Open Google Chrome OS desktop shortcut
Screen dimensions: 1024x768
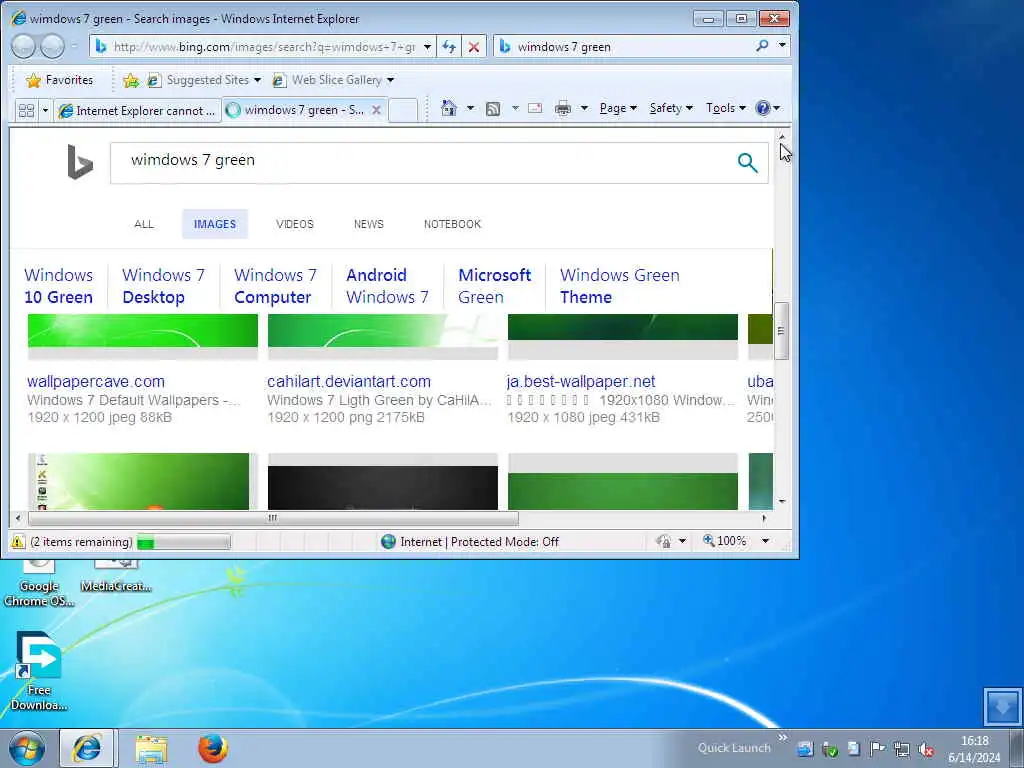tap(39, 583)
